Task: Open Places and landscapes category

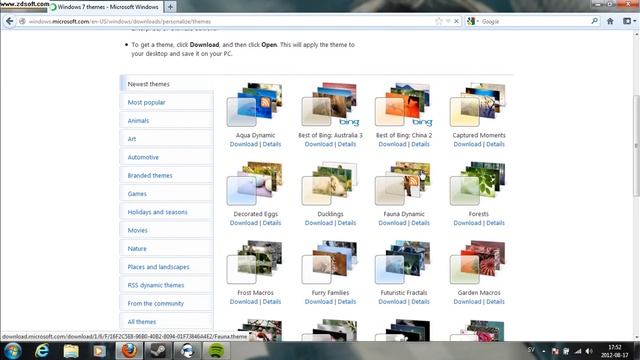Action: coord(167,267)
